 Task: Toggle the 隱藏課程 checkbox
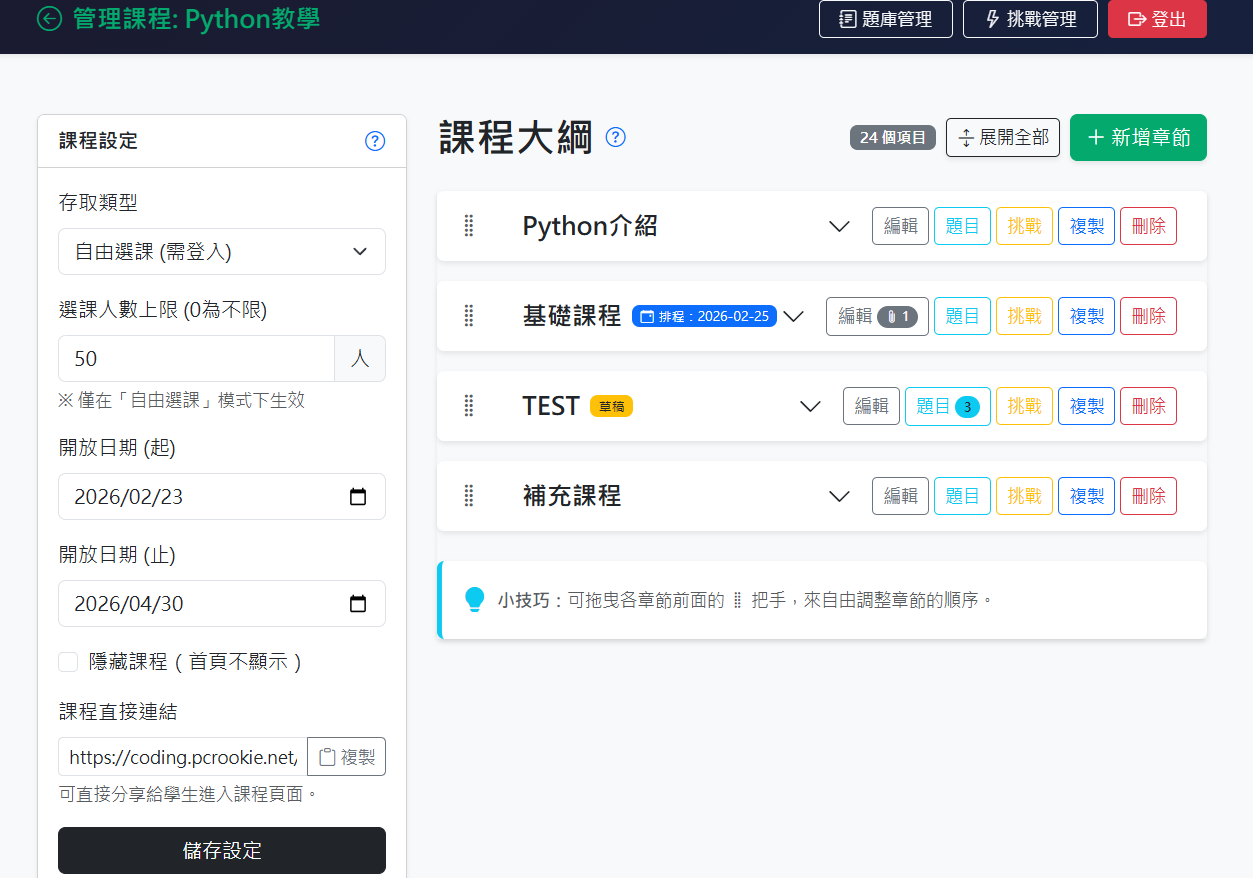click(x=68, y=662)
